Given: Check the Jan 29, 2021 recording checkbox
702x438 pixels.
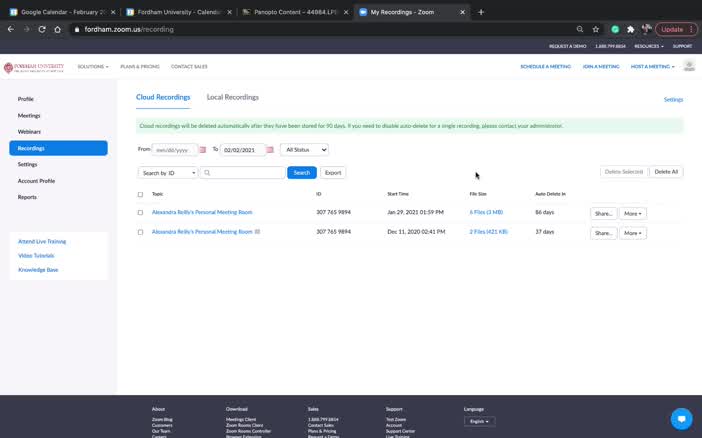Looking at the screenshot, I should 140,213.
